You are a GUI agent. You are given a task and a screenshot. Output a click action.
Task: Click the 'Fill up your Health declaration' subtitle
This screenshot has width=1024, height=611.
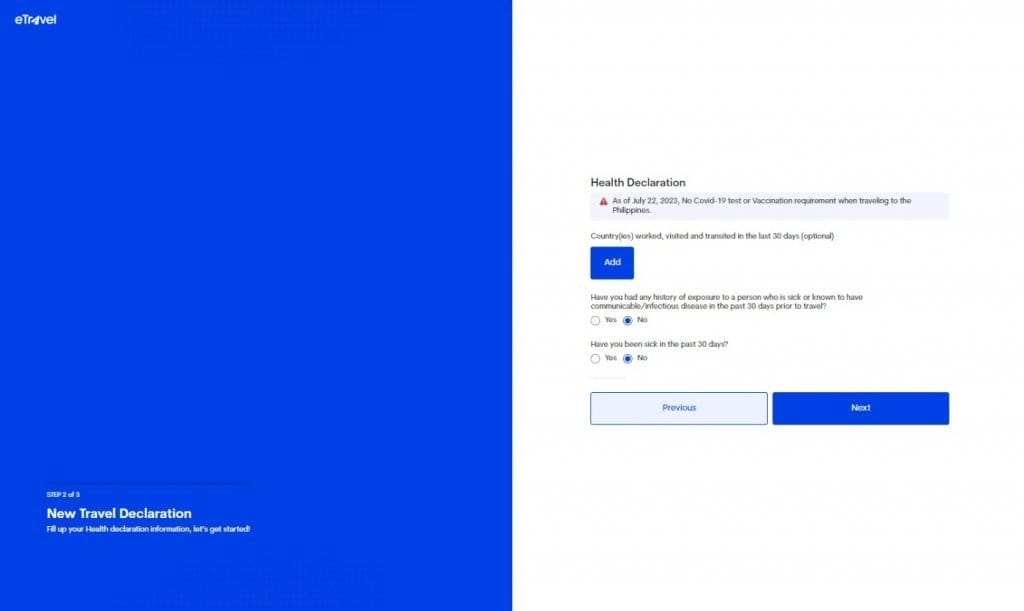(x=148, y=529)
